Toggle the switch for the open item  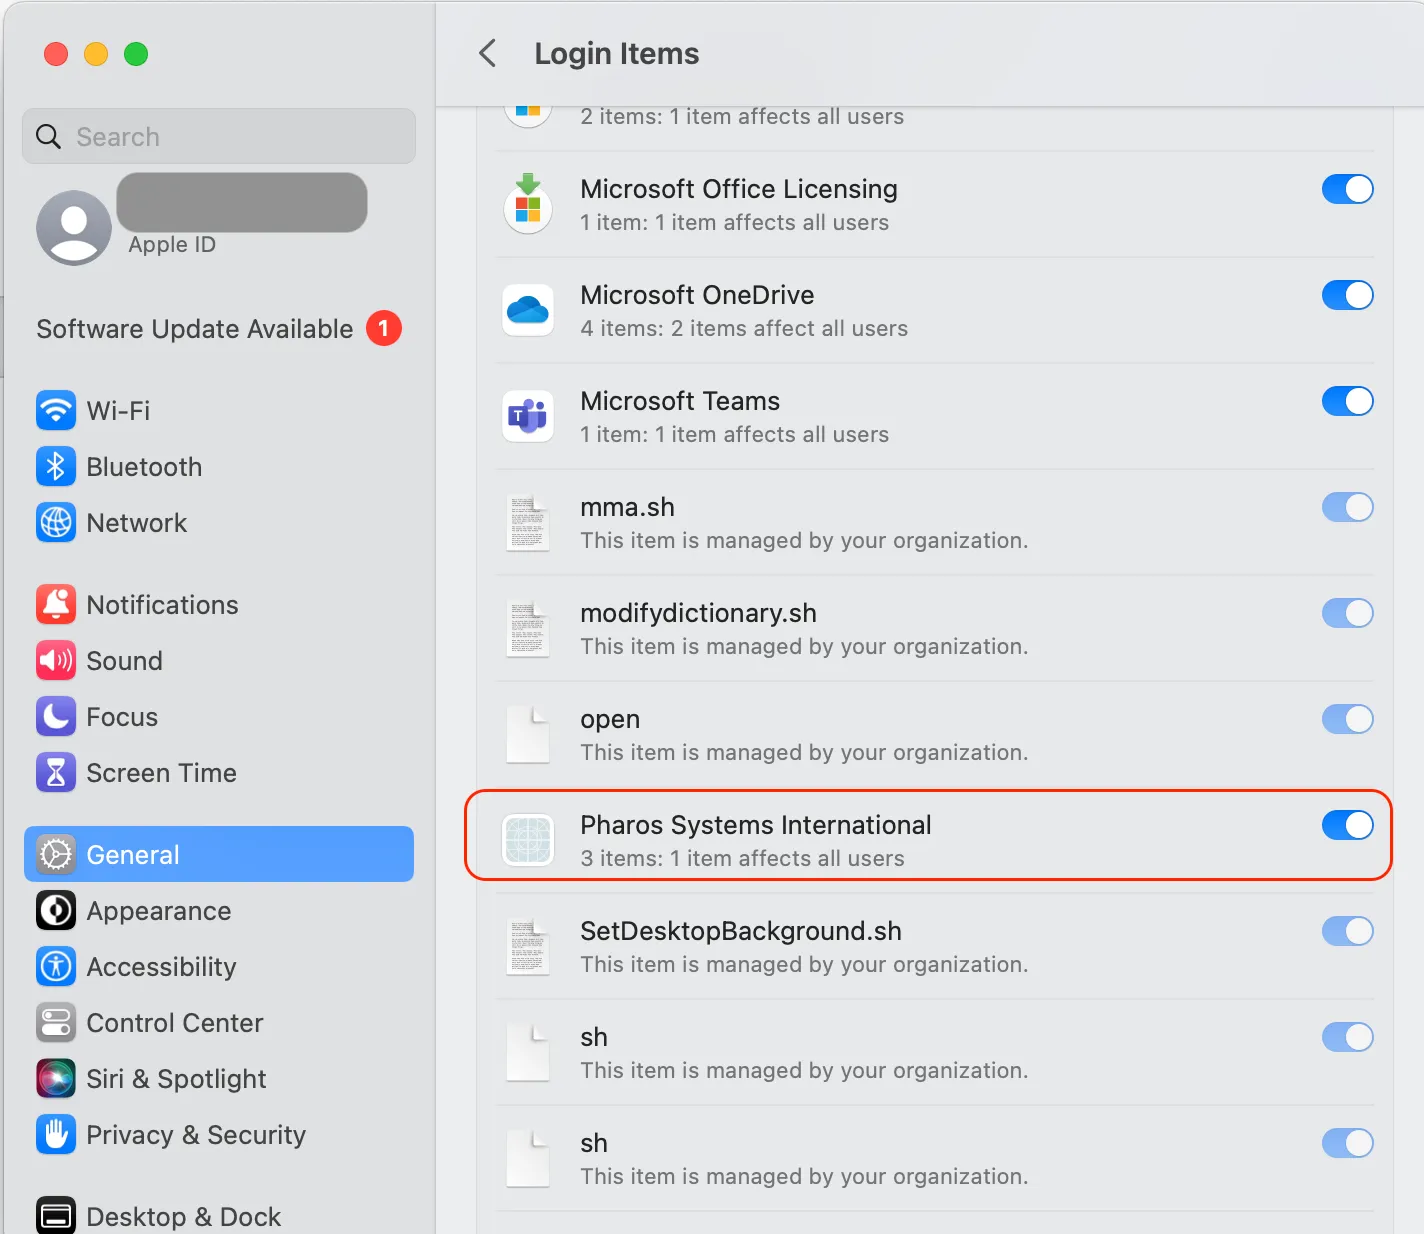click(1347, 719)
